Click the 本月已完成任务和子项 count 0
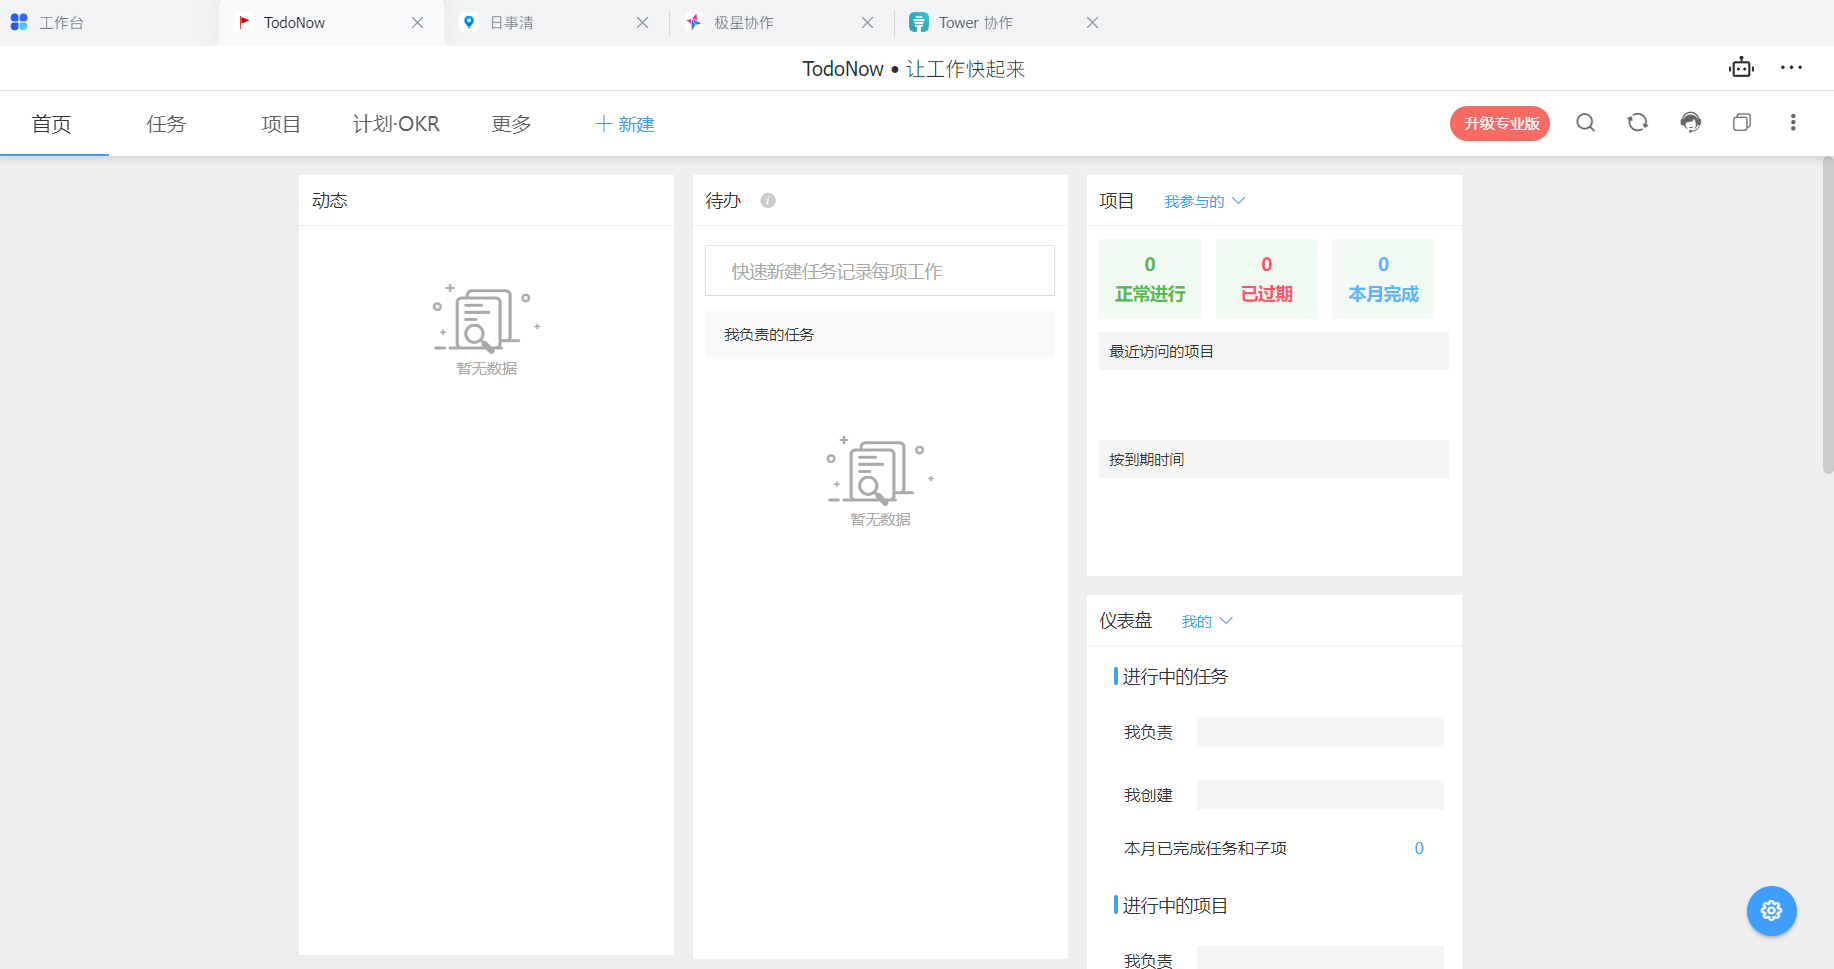 [1419, 848]
